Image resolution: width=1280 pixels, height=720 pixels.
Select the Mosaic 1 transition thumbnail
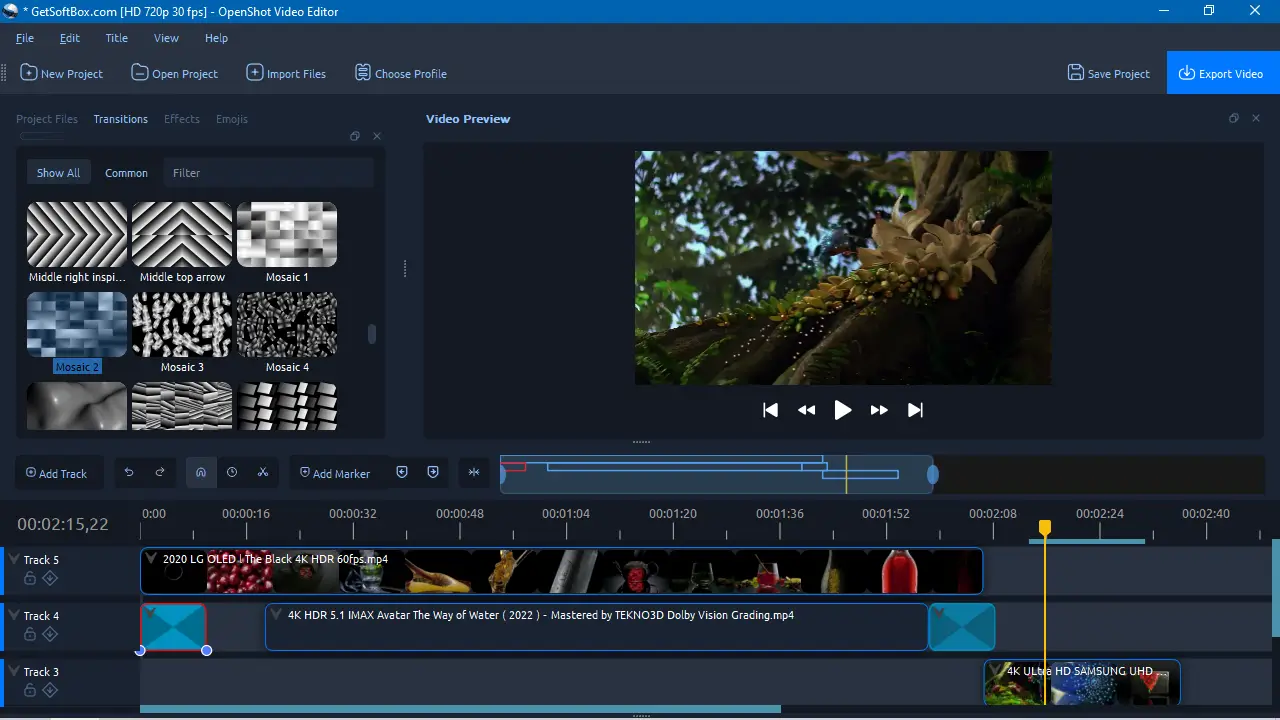(x=287, y=235)
